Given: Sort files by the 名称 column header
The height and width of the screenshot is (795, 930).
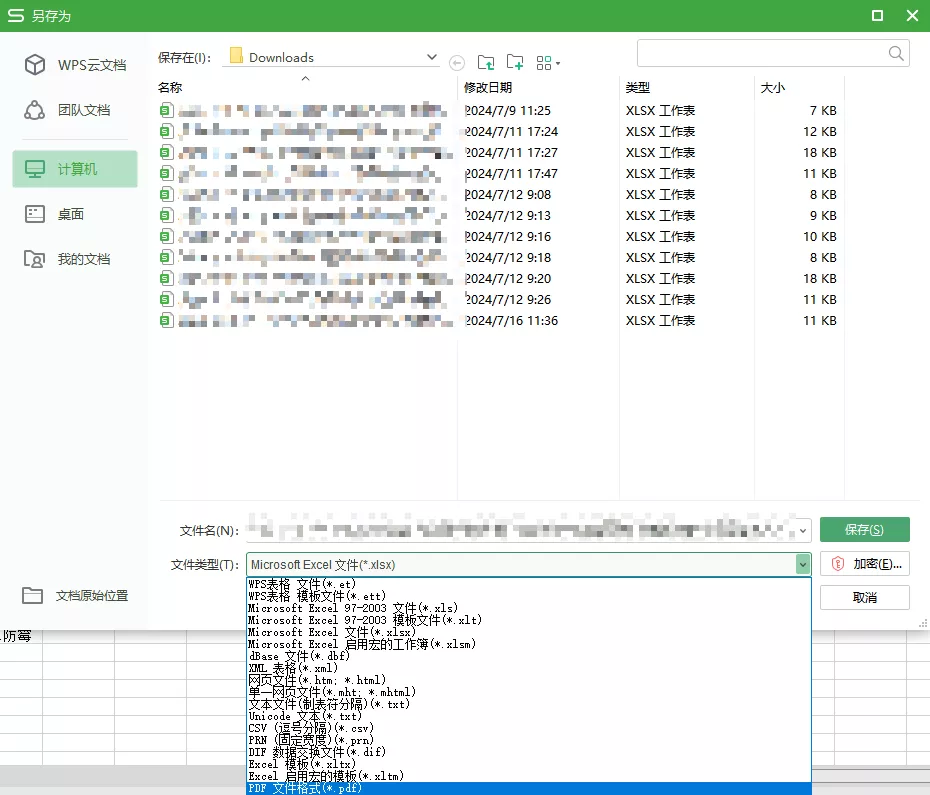Looking at the screenshot, I should pyautogui.click(x=170, y=87).
